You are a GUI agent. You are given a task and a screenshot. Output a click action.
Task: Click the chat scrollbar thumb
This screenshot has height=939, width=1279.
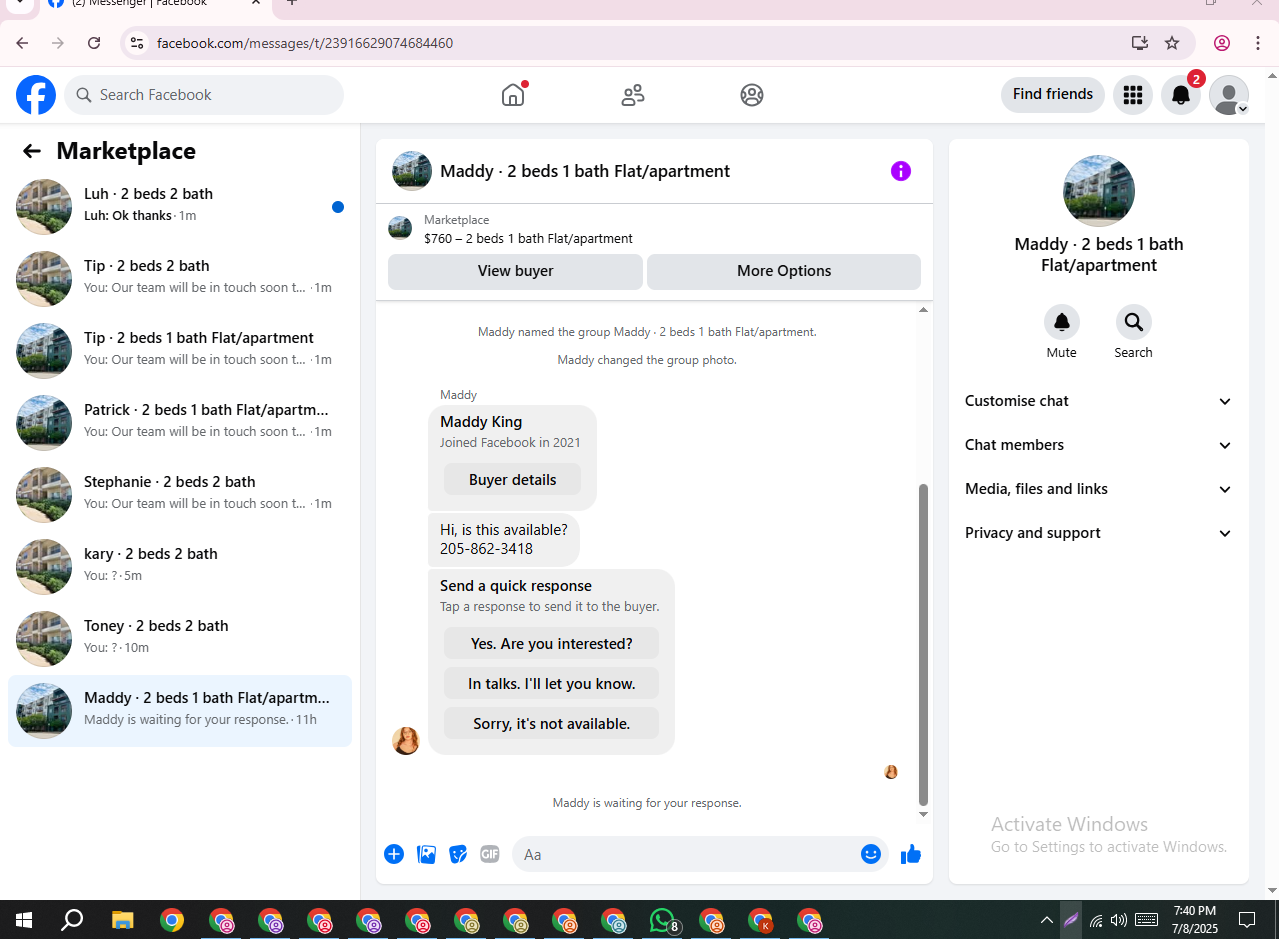pos(923,645)
